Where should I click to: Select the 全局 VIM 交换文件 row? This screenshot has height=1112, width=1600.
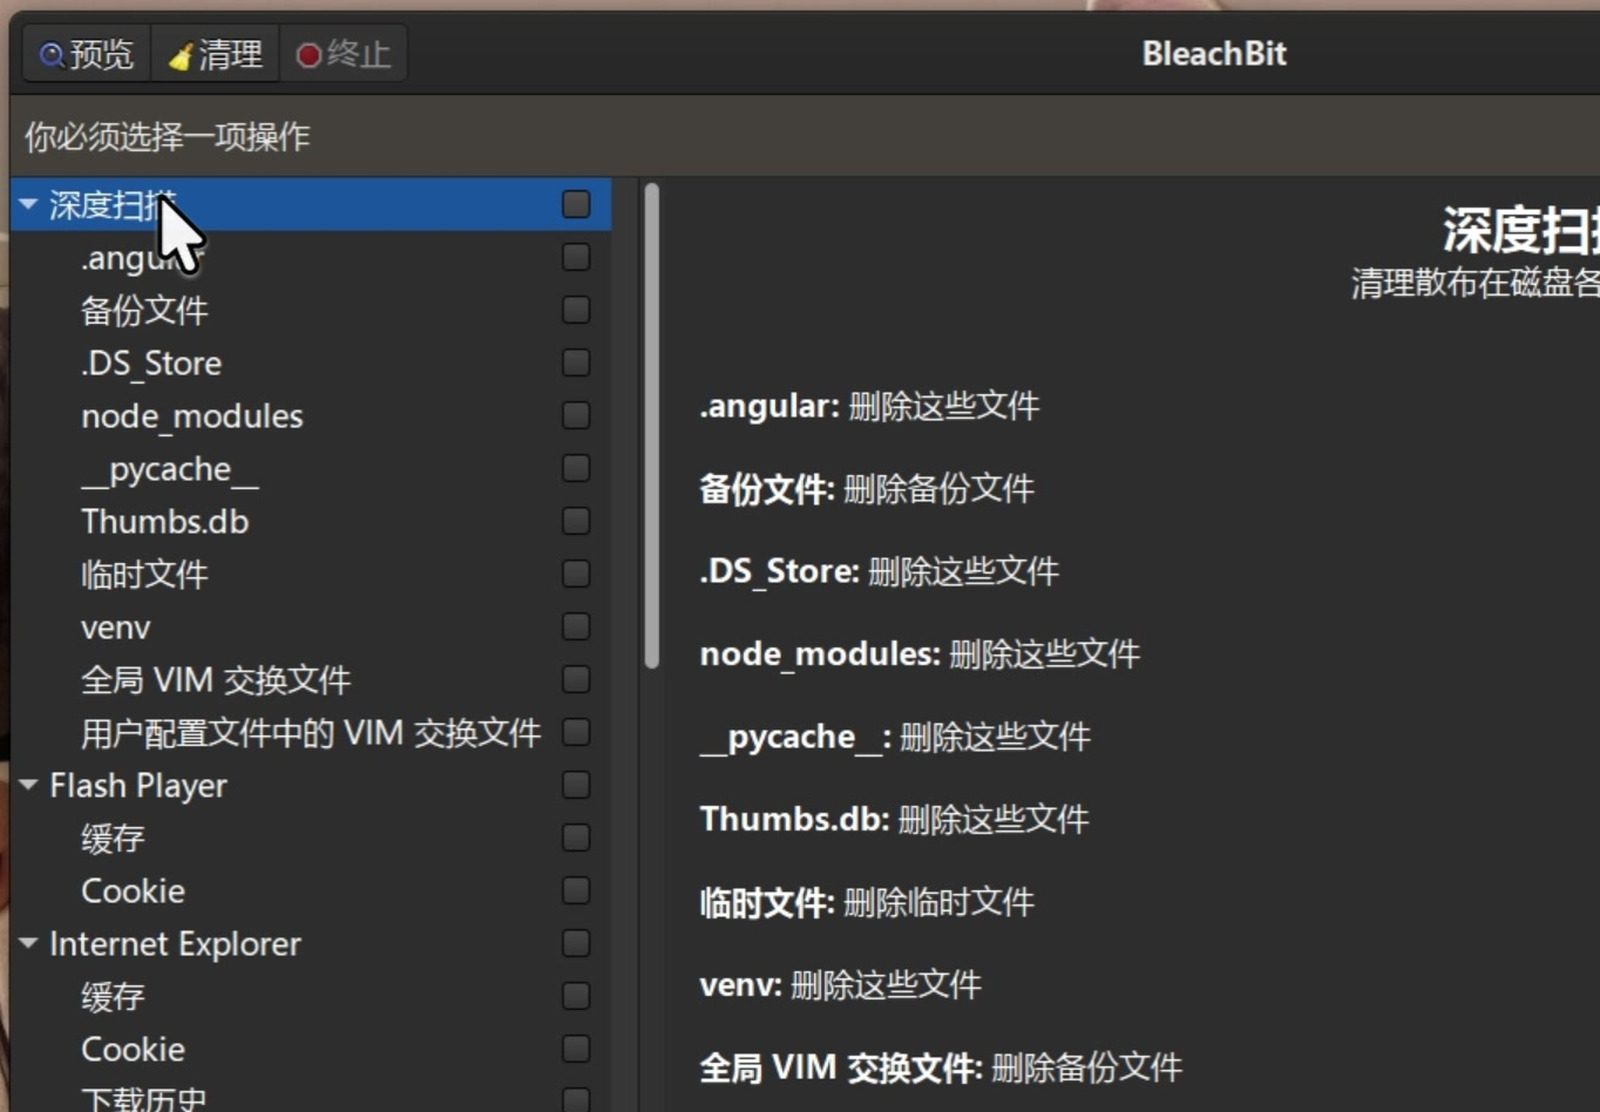click(x=311, y=680)
